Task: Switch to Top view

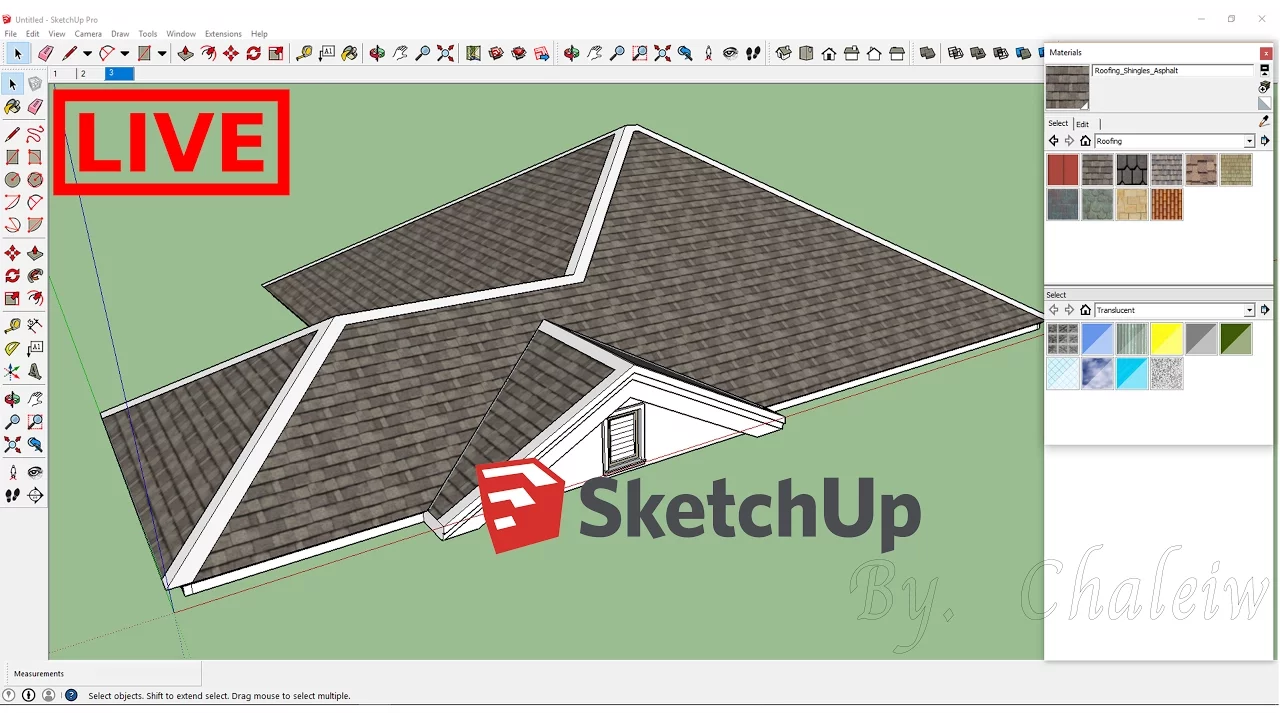Action: point(806,53)
